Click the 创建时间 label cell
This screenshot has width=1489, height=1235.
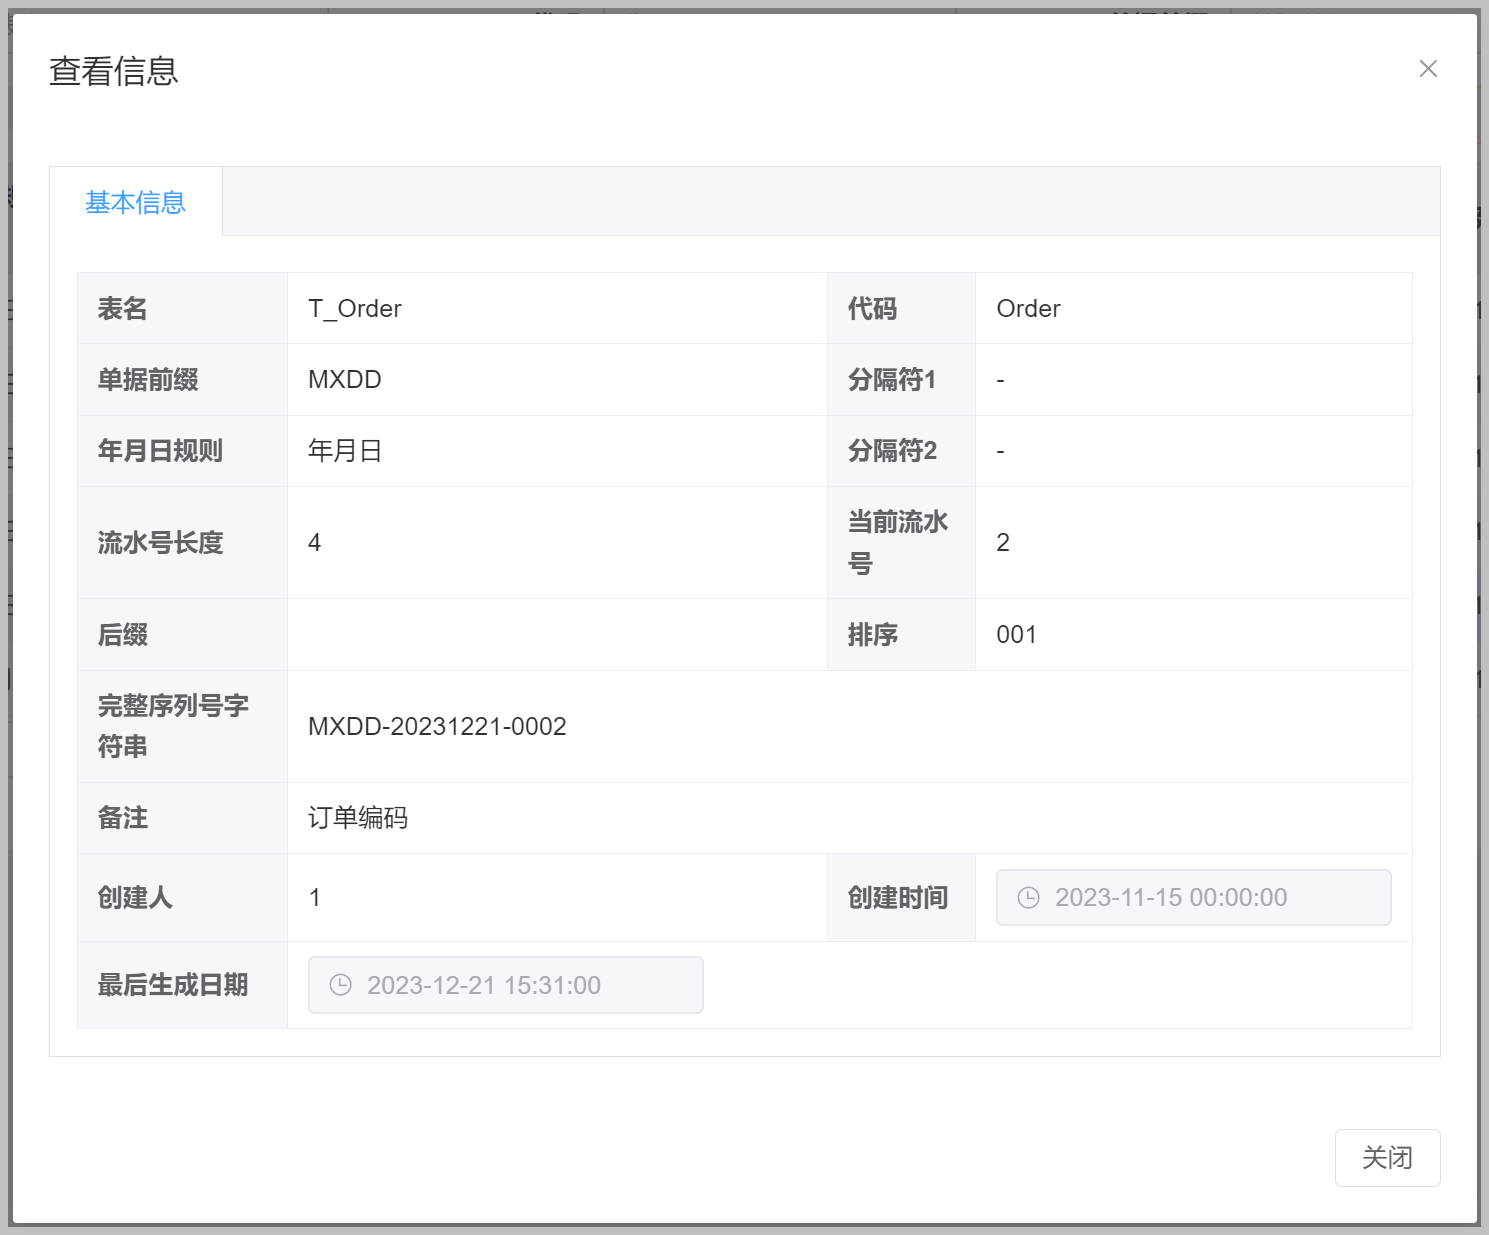[x=901, y=897]
